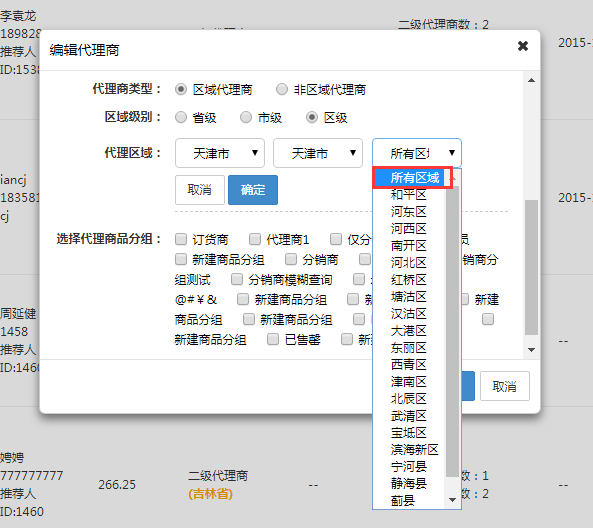Click the blue 确定 button

pos(253,190)
